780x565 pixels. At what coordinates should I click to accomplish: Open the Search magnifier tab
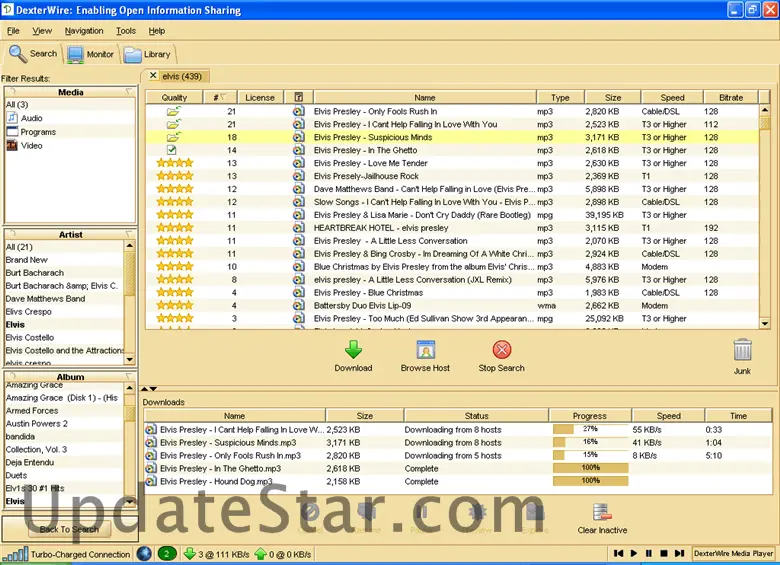[33, 54]
